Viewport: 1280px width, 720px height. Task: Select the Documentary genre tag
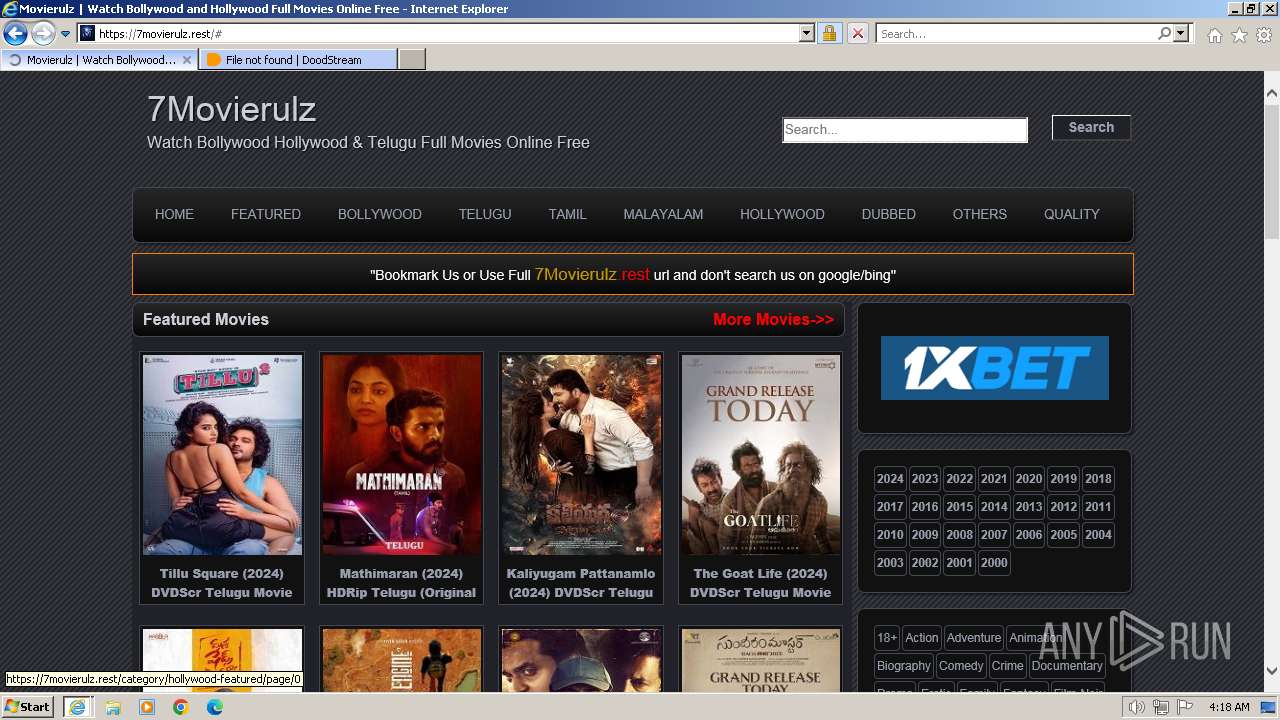tap(1067, 666)
